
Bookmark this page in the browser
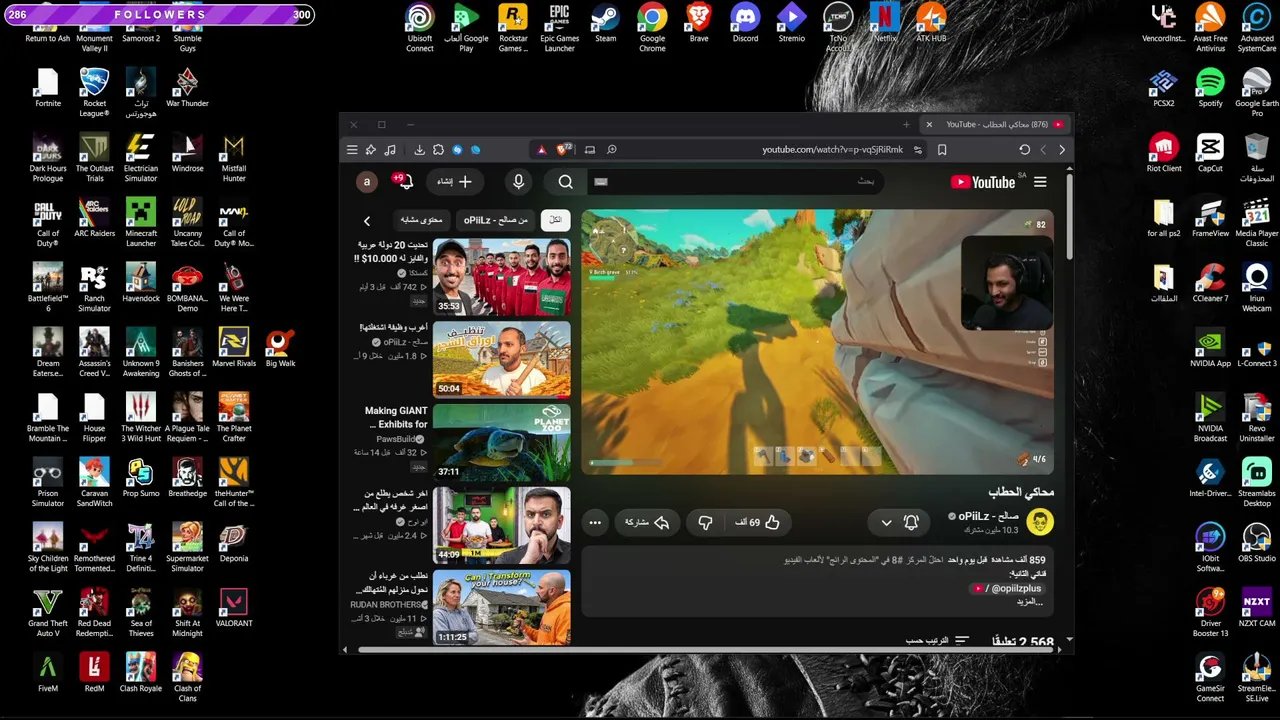coord(942,150)
